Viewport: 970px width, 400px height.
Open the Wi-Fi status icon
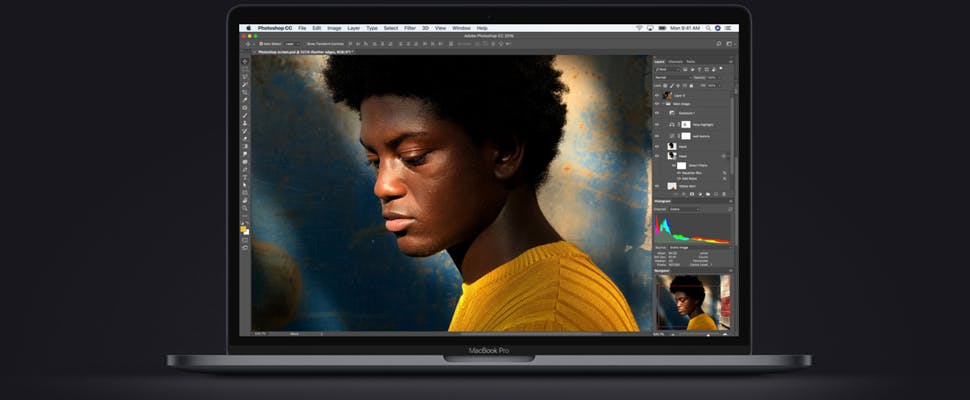[x=639, y=28]
